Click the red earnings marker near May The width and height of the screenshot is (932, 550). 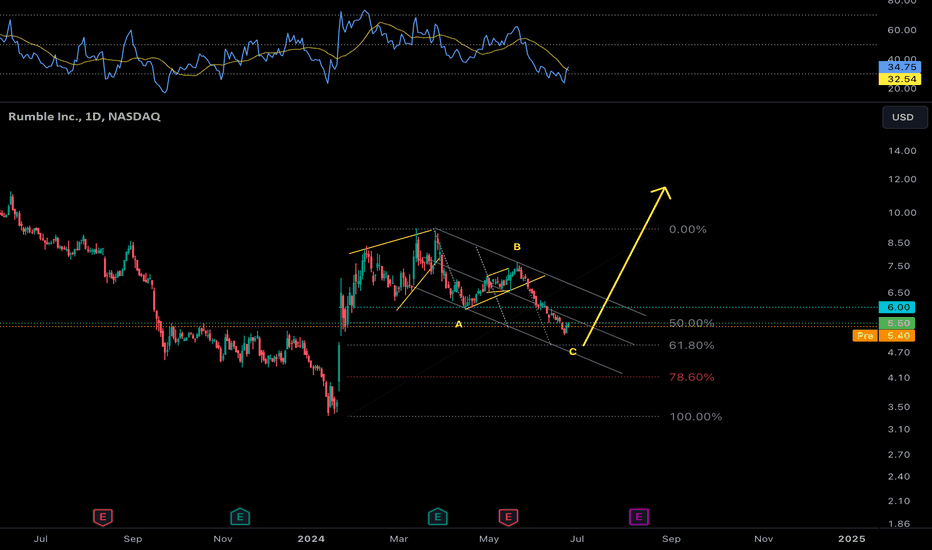(508, 517)
